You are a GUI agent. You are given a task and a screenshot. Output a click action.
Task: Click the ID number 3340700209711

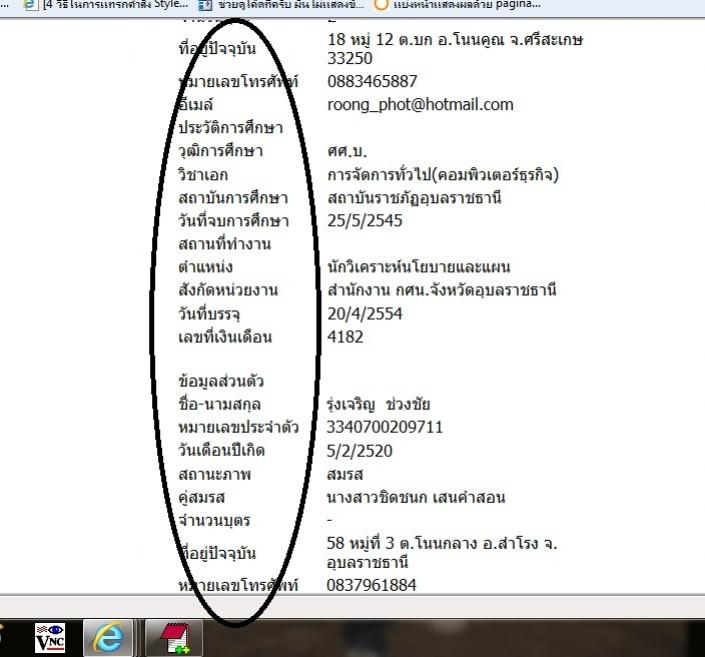384,427
